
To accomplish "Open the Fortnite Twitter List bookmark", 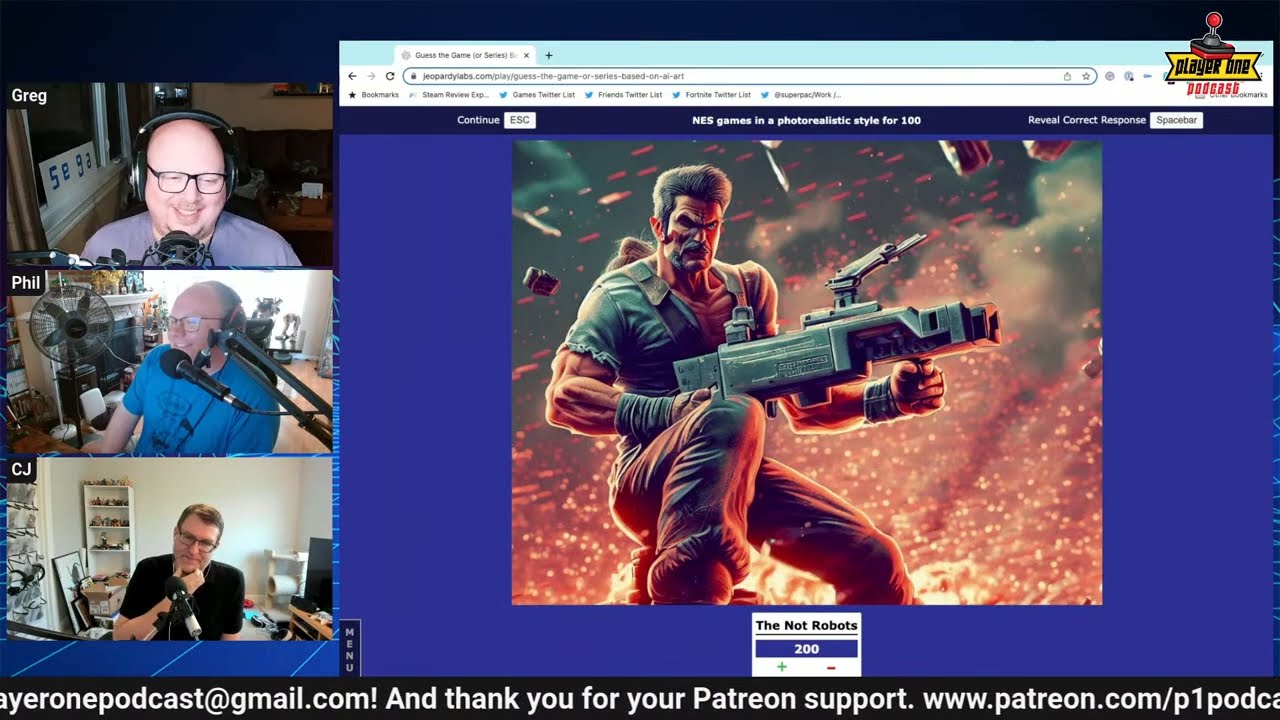I will coord(711,95).
